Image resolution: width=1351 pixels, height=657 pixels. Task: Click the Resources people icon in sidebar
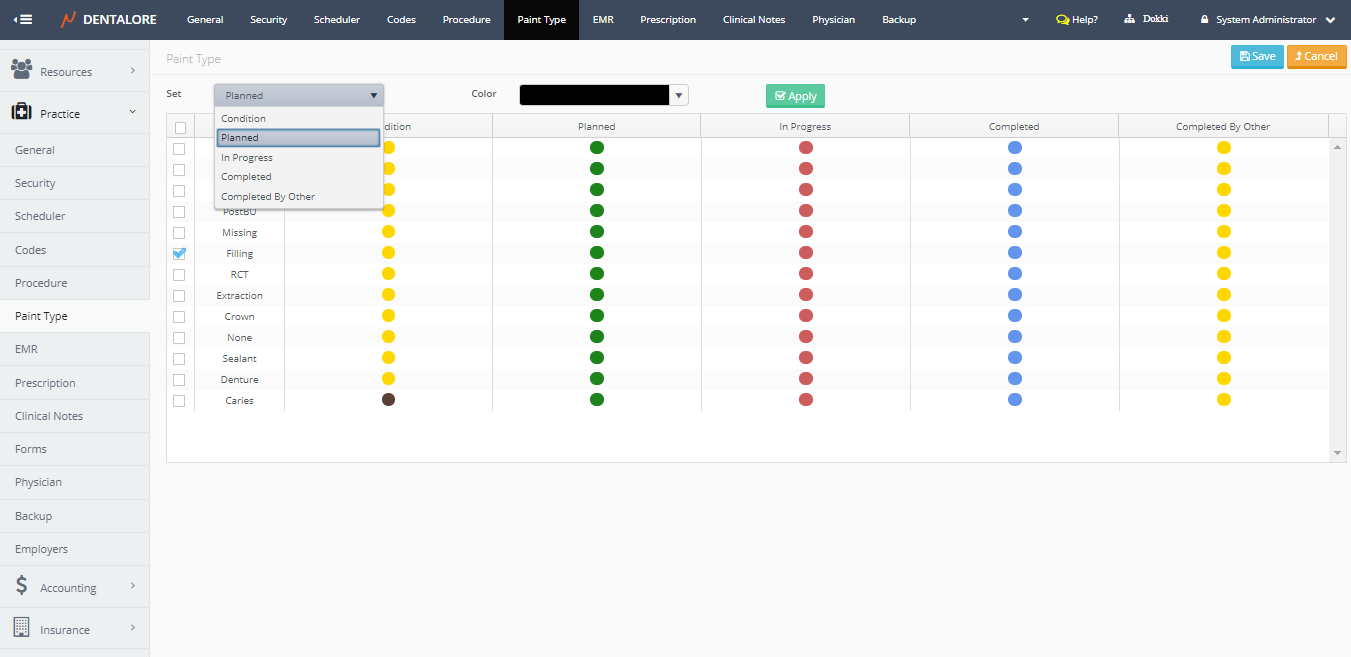[x=21, y=70]
